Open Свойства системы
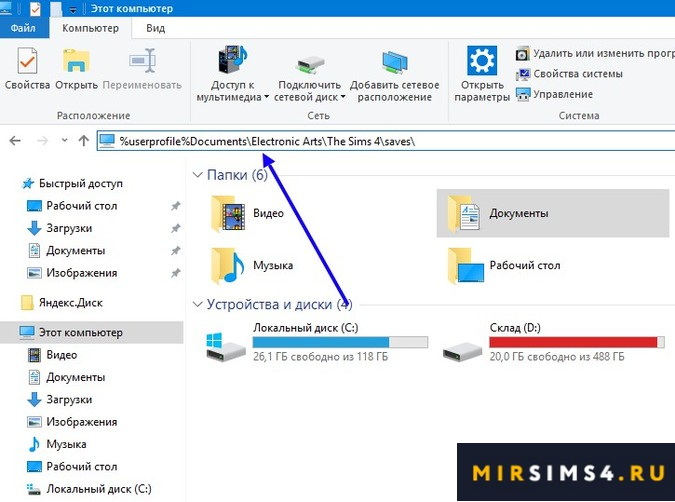Viewport: 675px width, 502px height. click(x=569, y=74)
